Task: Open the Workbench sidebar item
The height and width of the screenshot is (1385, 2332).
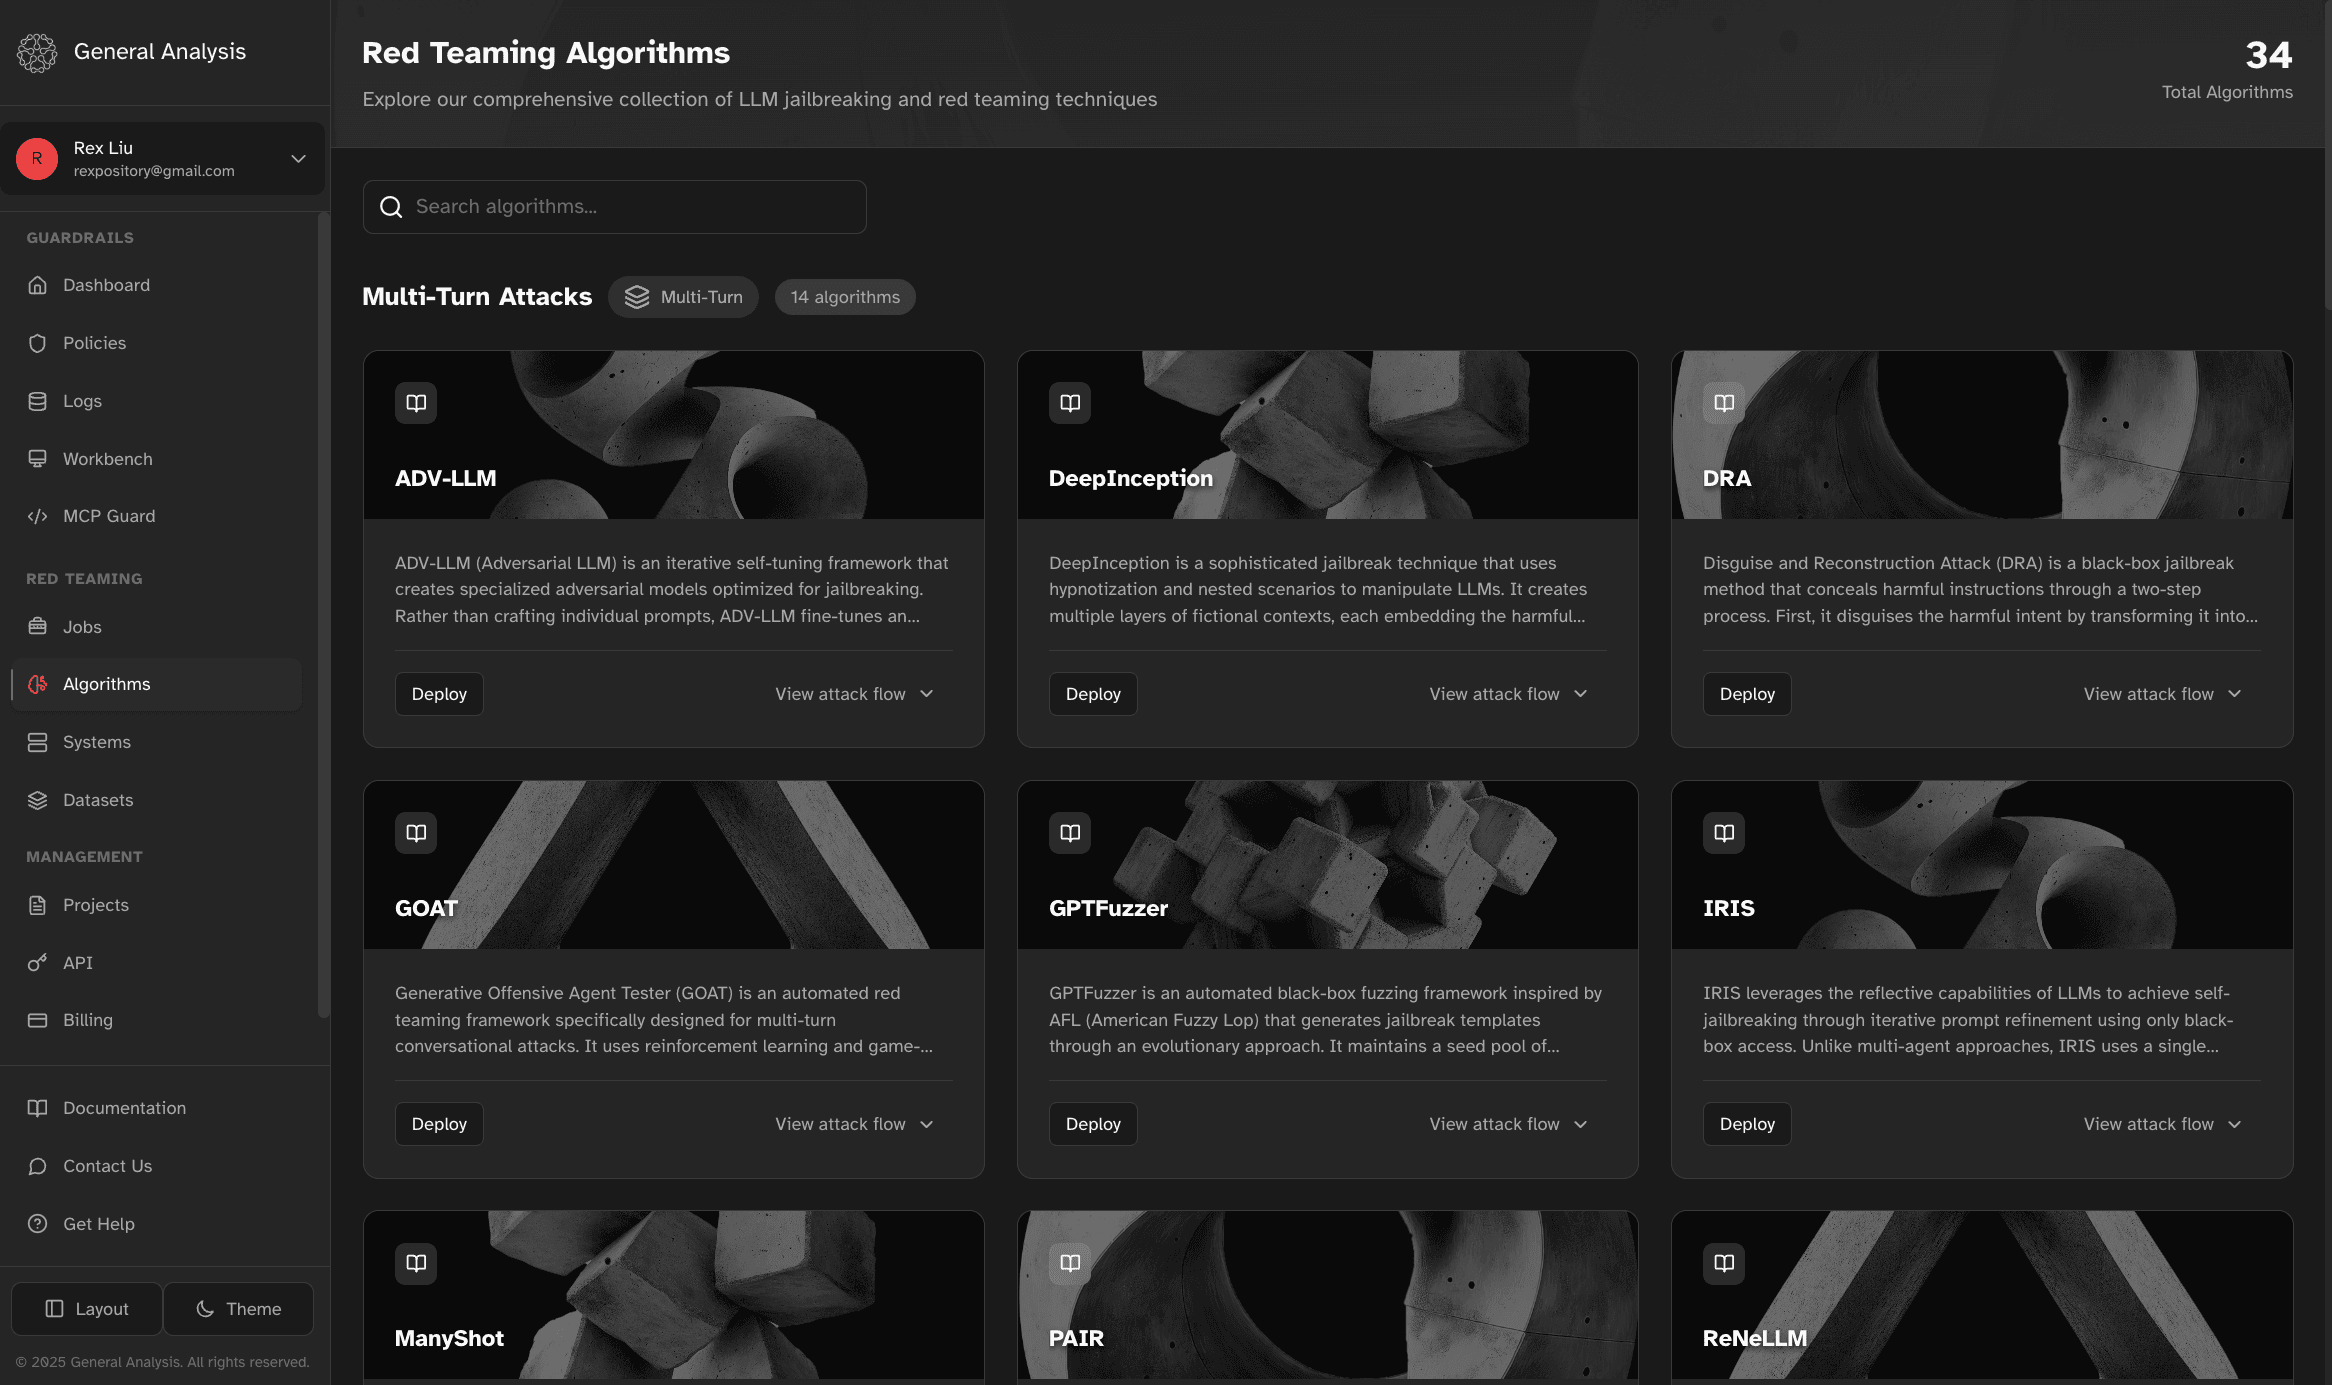Action: pos(156,459)
